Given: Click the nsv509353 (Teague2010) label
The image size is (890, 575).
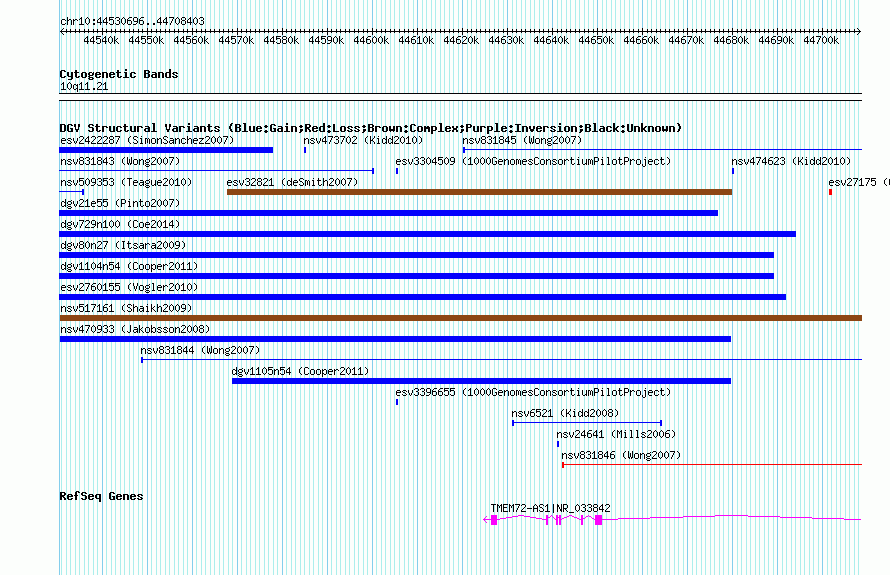Looking at the screenshot, I should coord(126,182).
